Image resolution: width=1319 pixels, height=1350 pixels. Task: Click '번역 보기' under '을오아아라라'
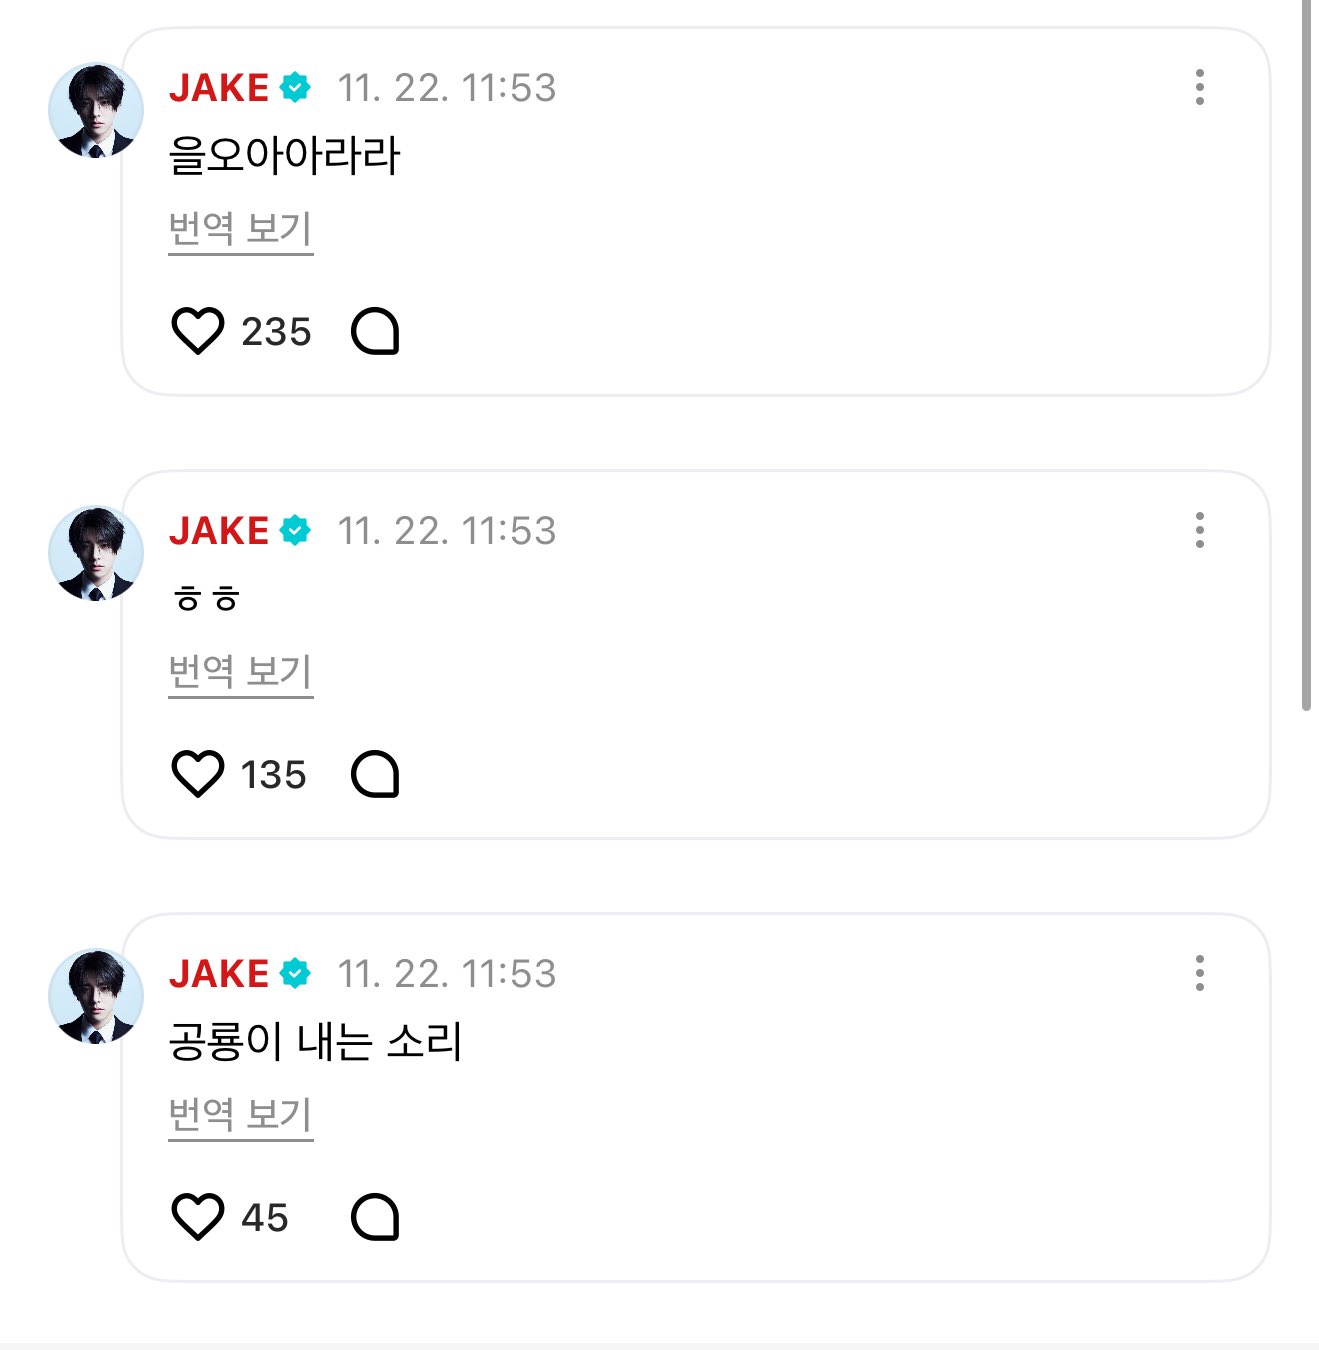click(240, 229)
